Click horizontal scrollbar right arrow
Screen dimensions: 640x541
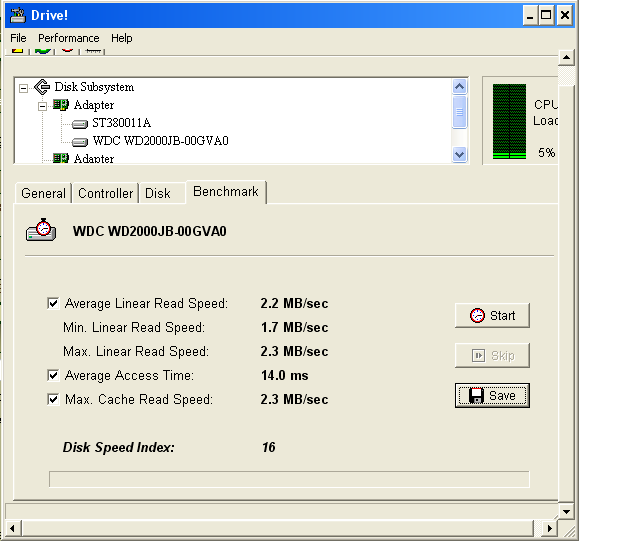[x=549, y=528]
